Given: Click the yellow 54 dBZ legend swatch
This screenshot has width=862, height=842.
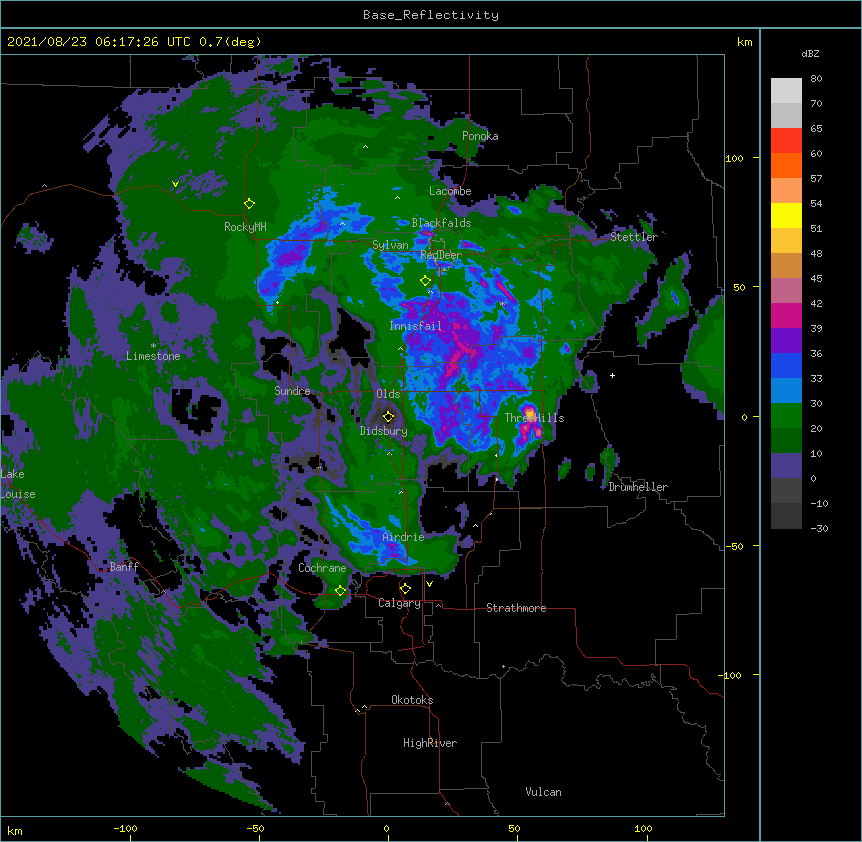Looking at the screenshot, I should click(x=786, y=215).
